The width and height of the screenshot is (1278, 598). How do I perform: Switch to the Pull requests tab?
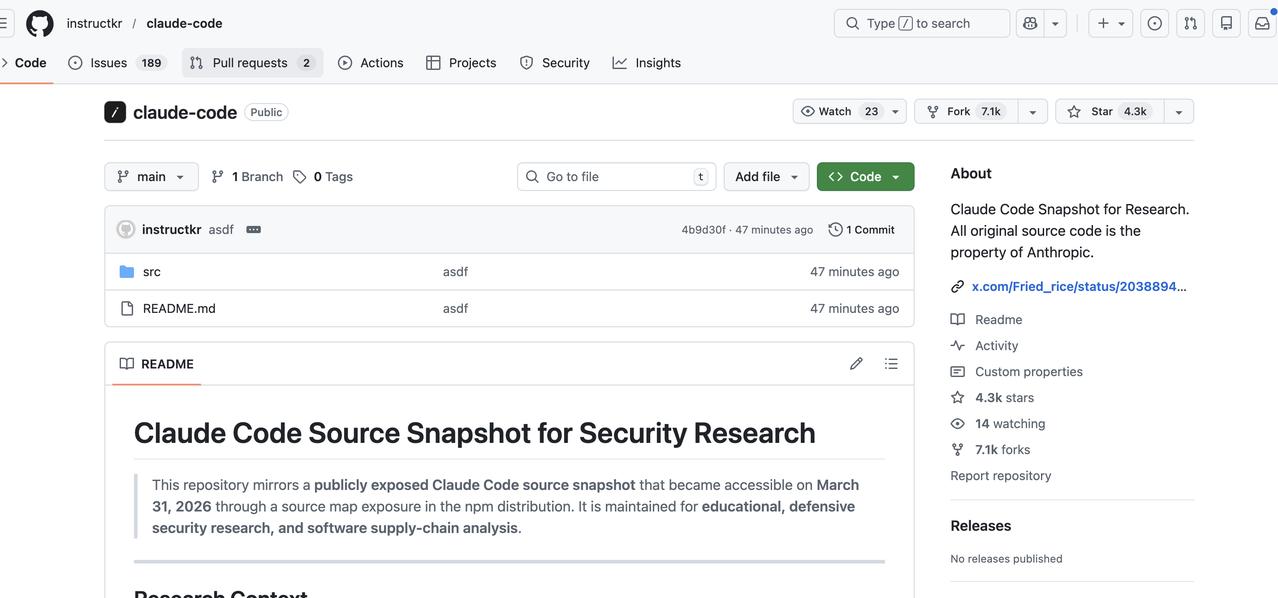point(252,63)
